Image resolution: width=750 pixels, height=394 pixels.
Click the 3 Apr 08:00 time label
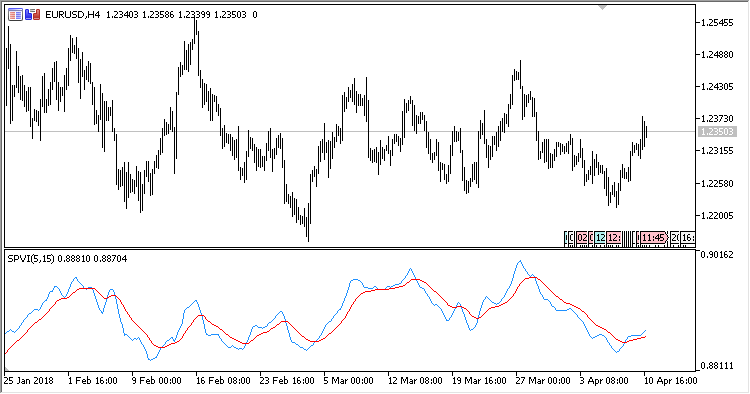pos(604,381)
